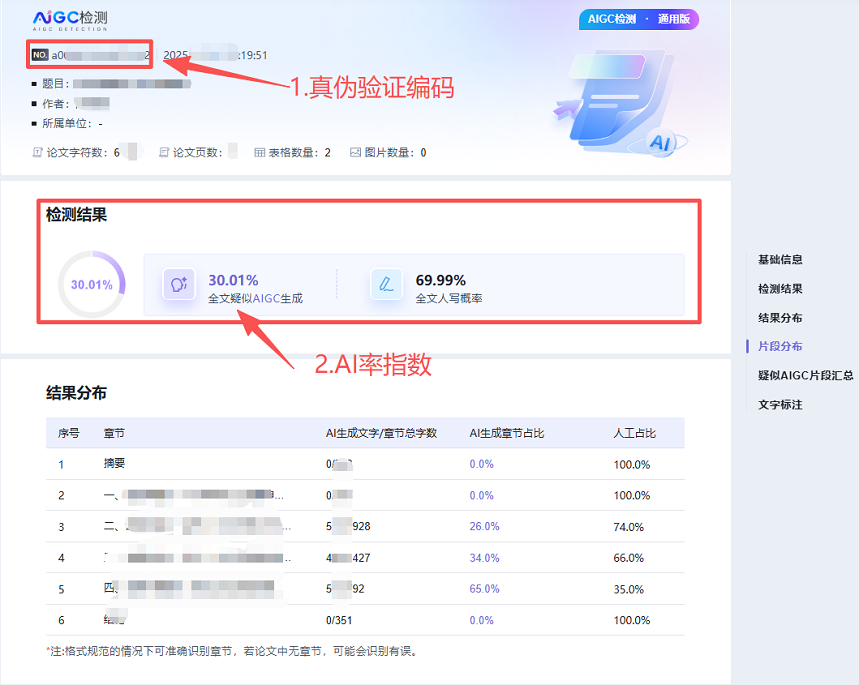
Task: Click the 论文页数 page count icon
Action: click(161, 153)
